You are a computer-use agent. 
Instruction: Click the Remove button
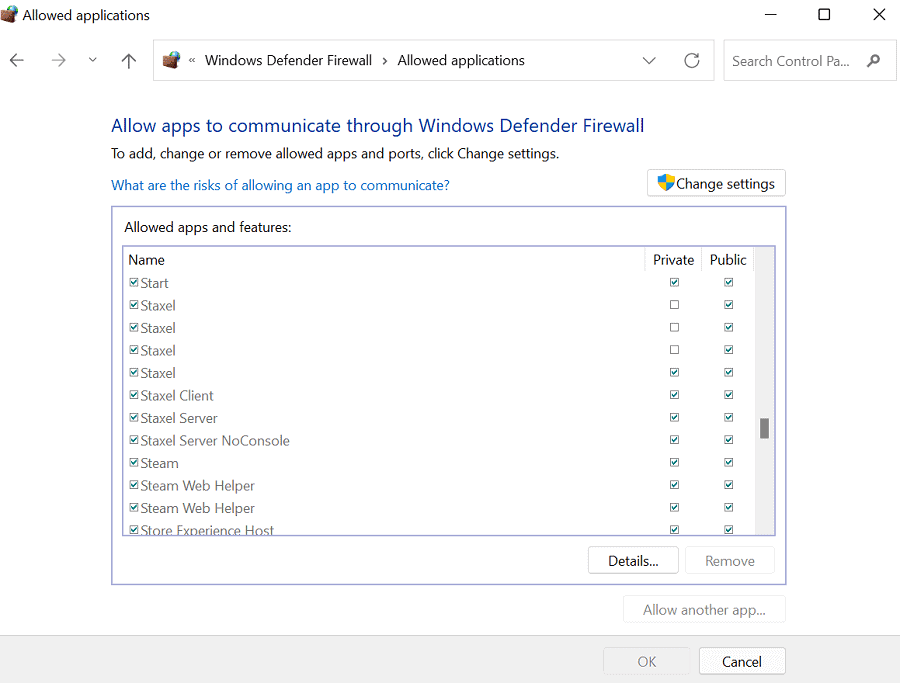click(x=730, y=560)
